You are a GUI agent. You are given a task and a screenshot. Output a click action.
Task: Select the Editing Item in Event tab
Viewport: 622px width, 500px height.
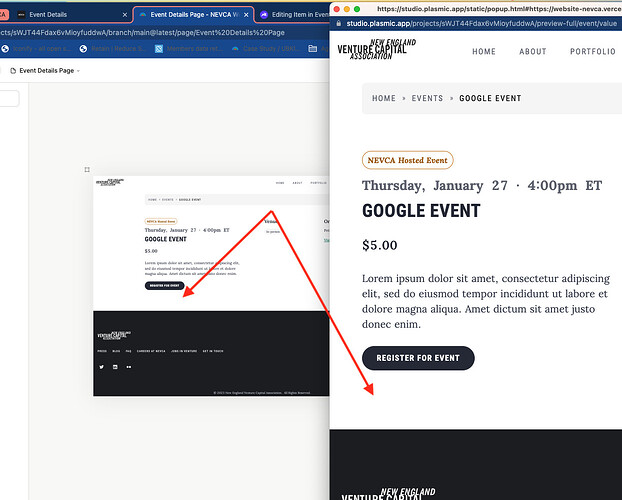click(294, 15)
